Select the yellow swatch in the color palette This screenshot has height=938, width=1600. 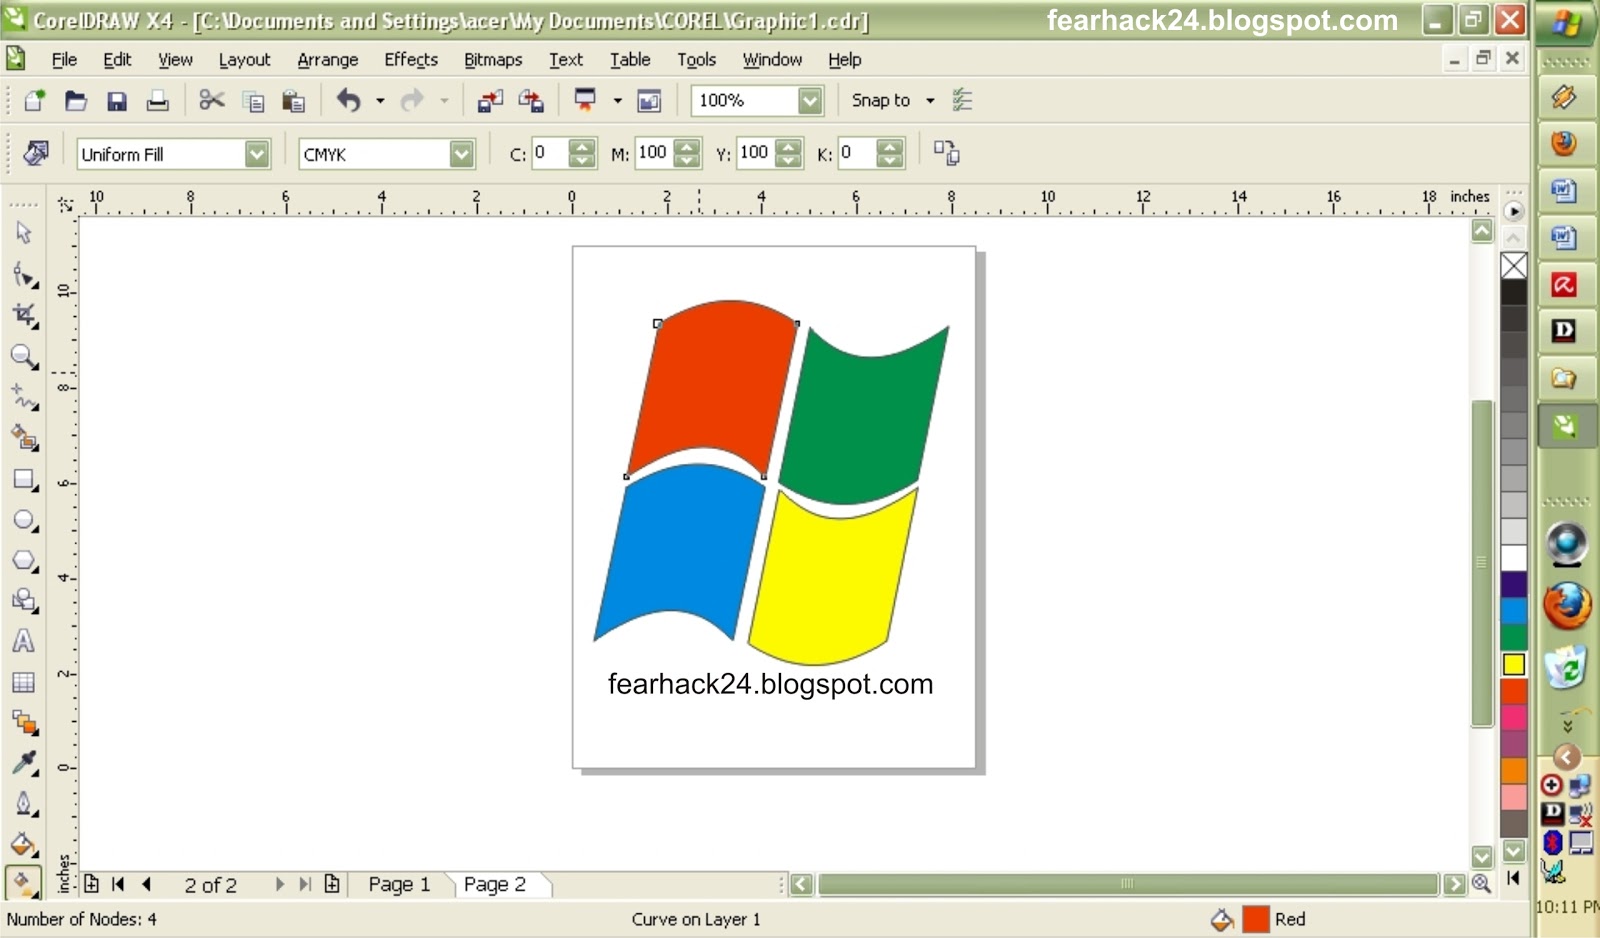point(1515,663)
